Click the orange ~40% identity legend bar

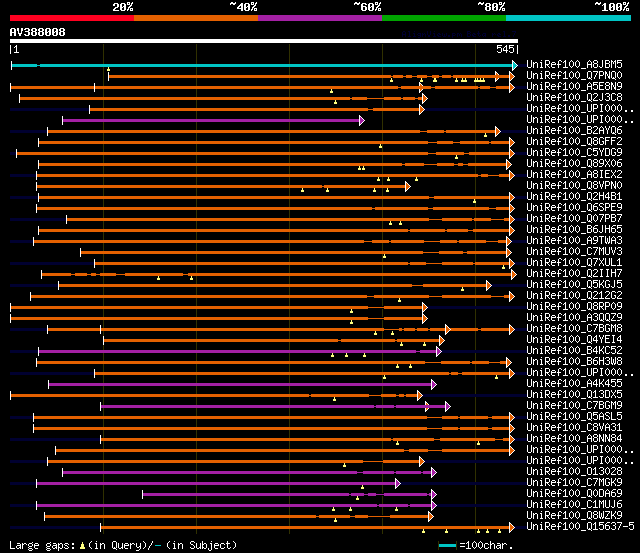196,18
